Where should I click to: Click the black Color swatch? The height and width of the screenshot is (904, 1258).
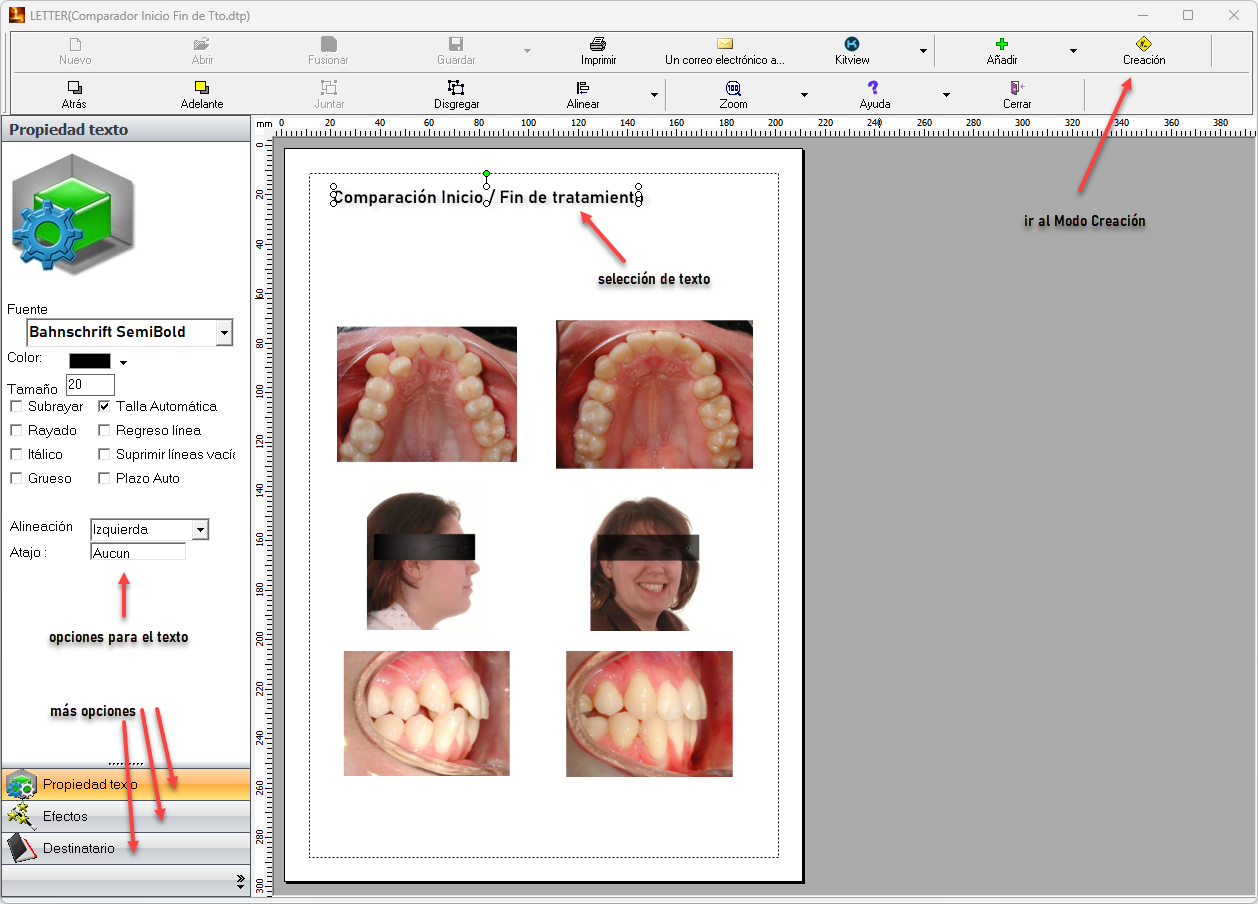[89, 361]
